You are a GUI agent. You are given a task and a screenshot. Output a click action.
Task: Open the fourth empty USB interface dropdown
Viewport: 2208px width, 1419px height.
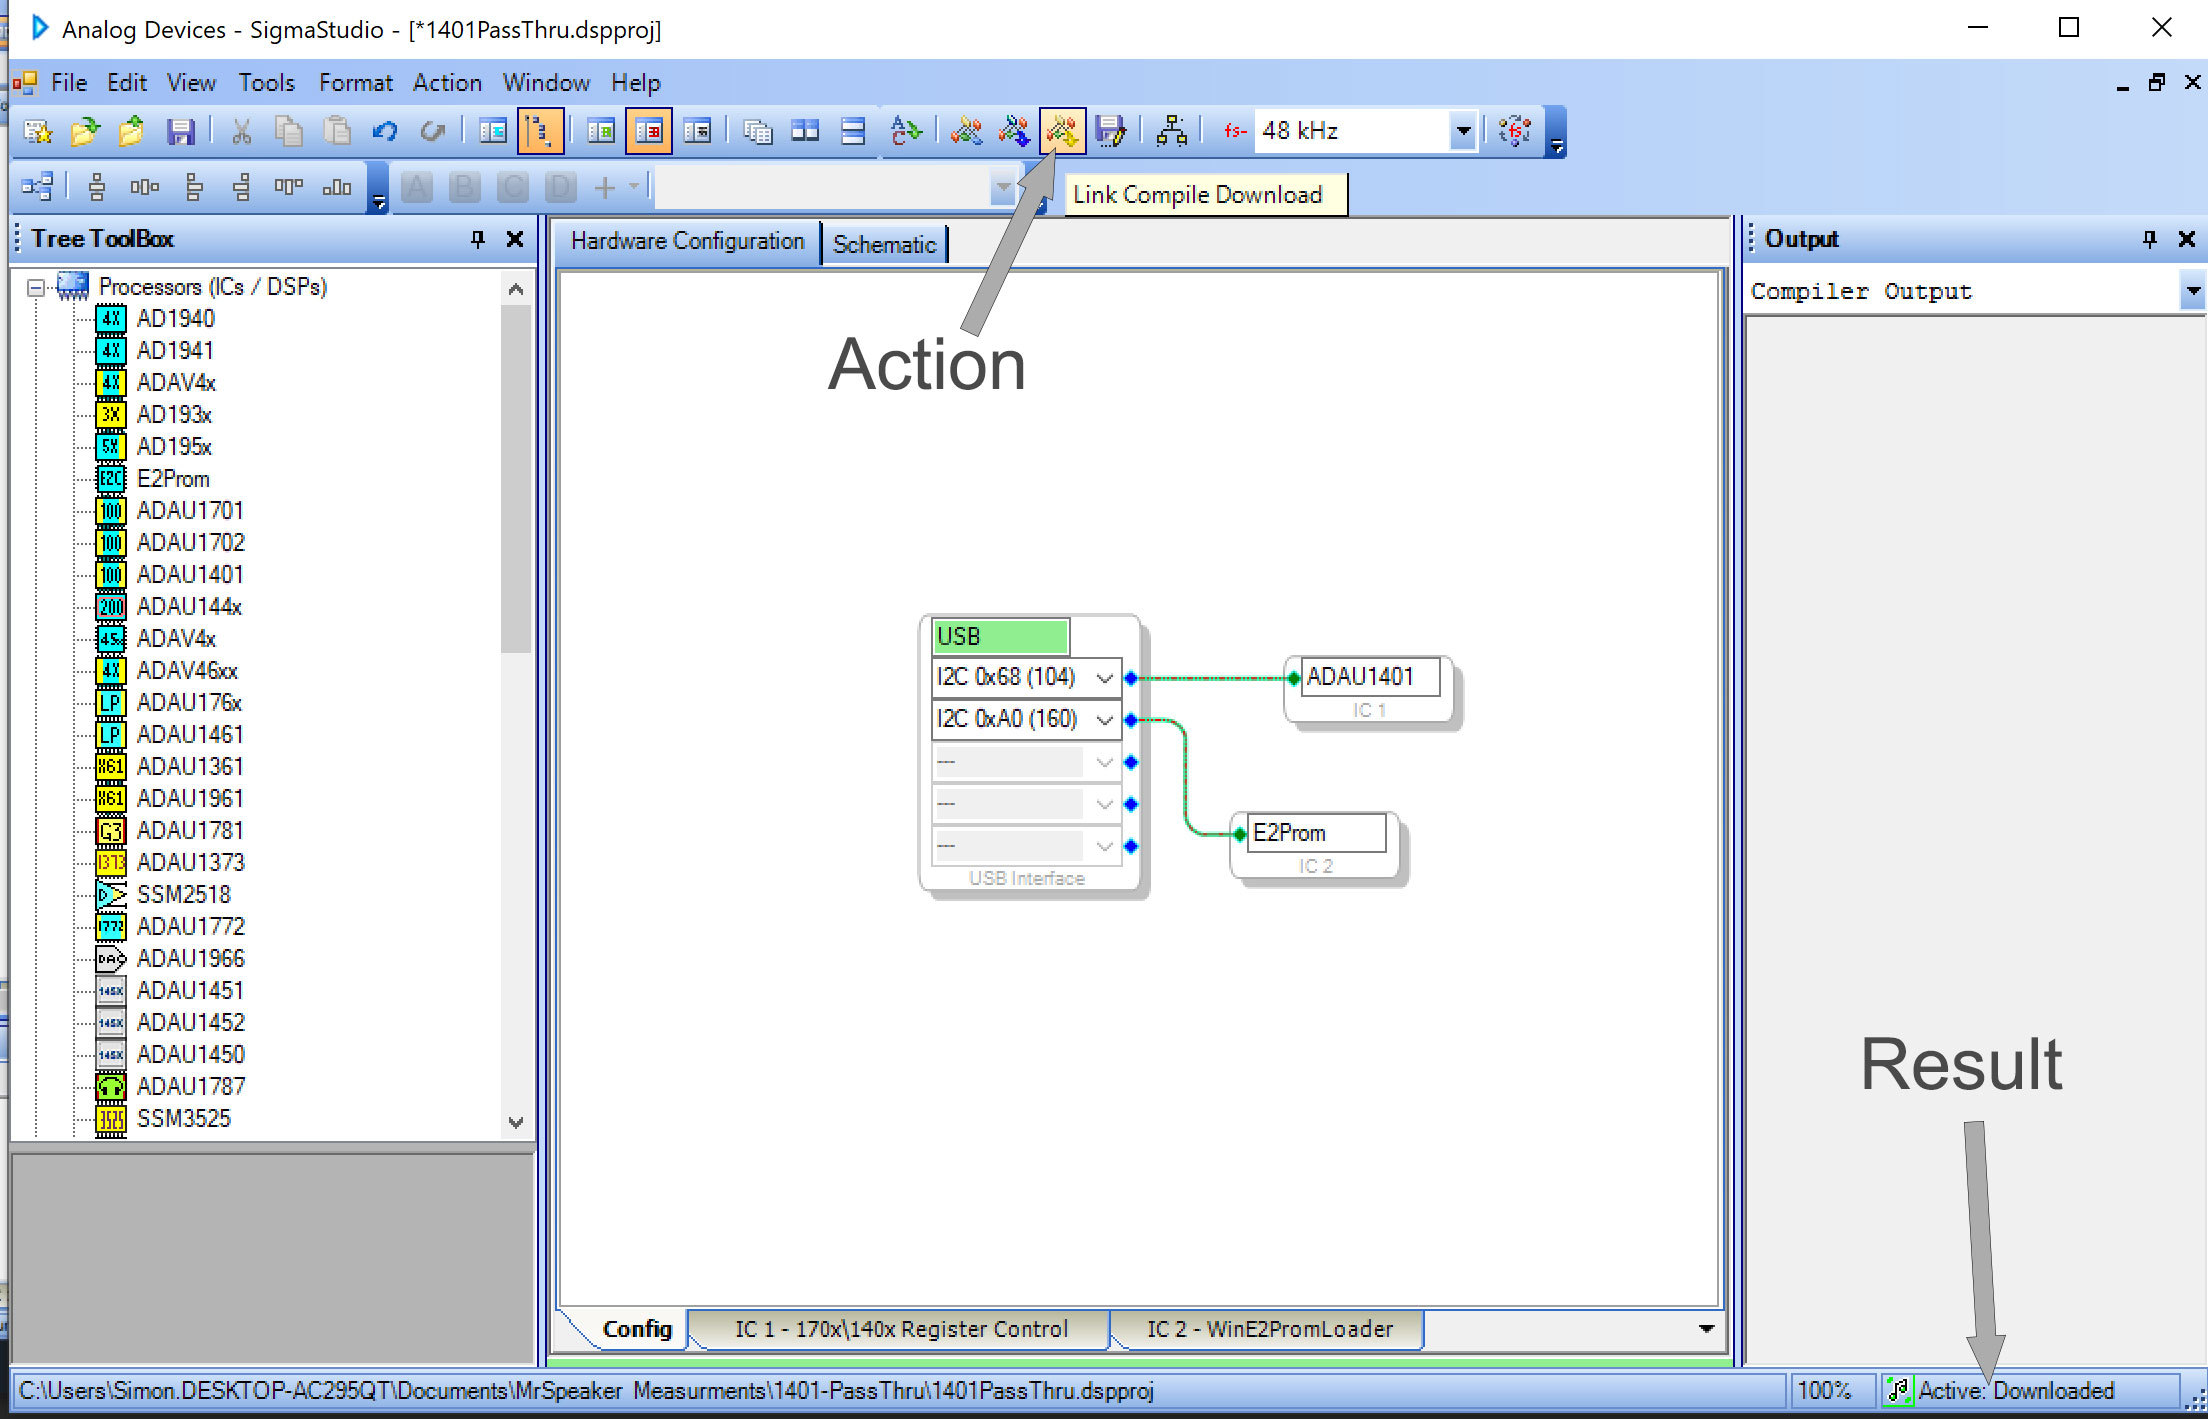coord(1104,804)
